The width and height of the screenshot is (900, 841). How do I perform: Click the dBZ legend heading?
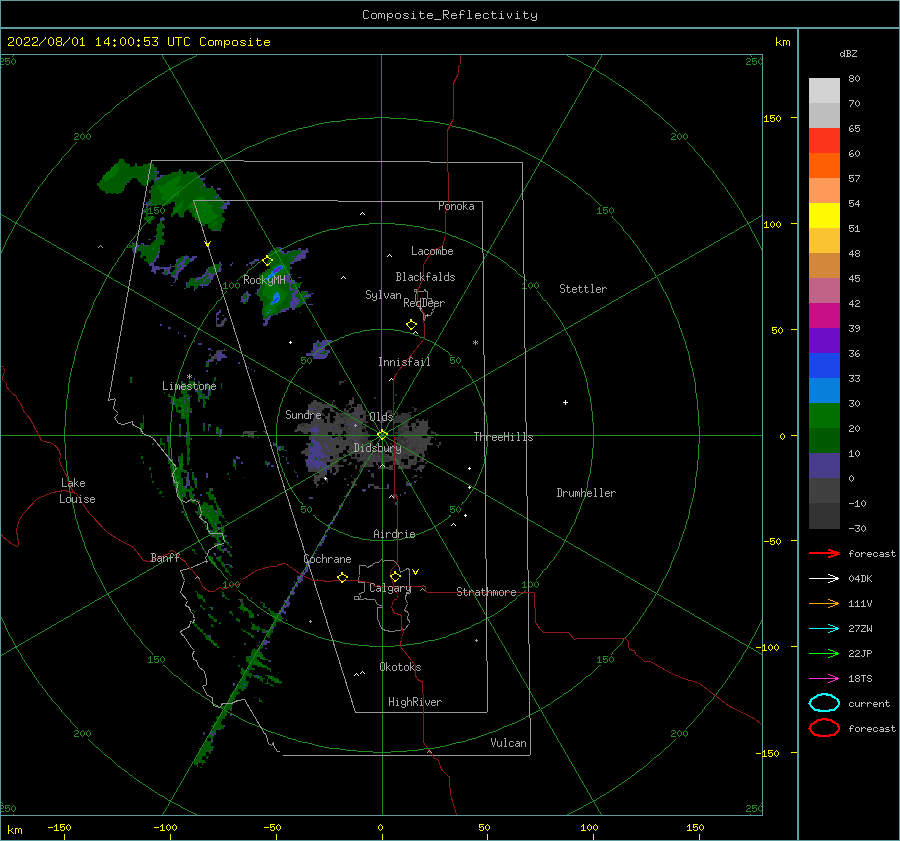click(x=848, y=53)
